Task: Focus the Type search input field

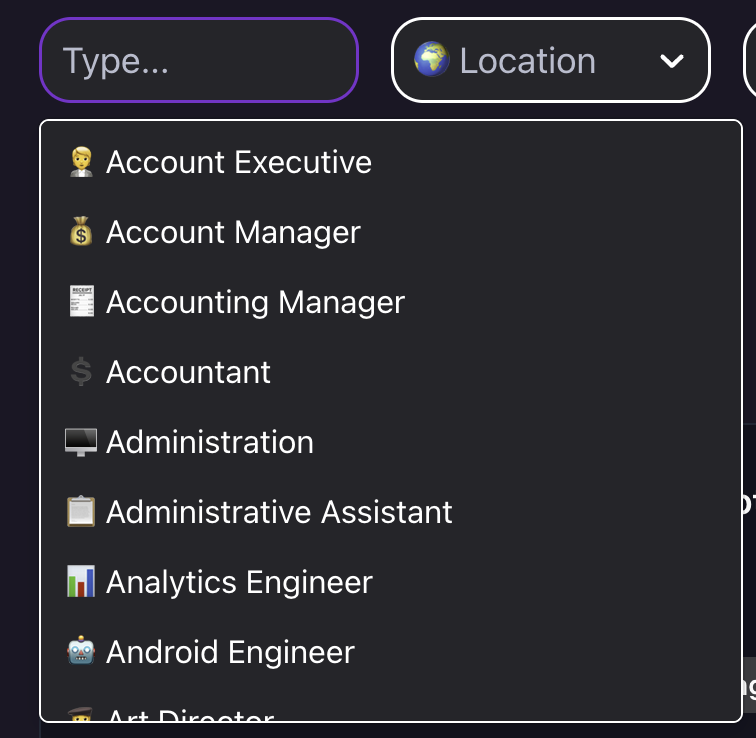Action: pyautogui.click(x=199, y=61)
